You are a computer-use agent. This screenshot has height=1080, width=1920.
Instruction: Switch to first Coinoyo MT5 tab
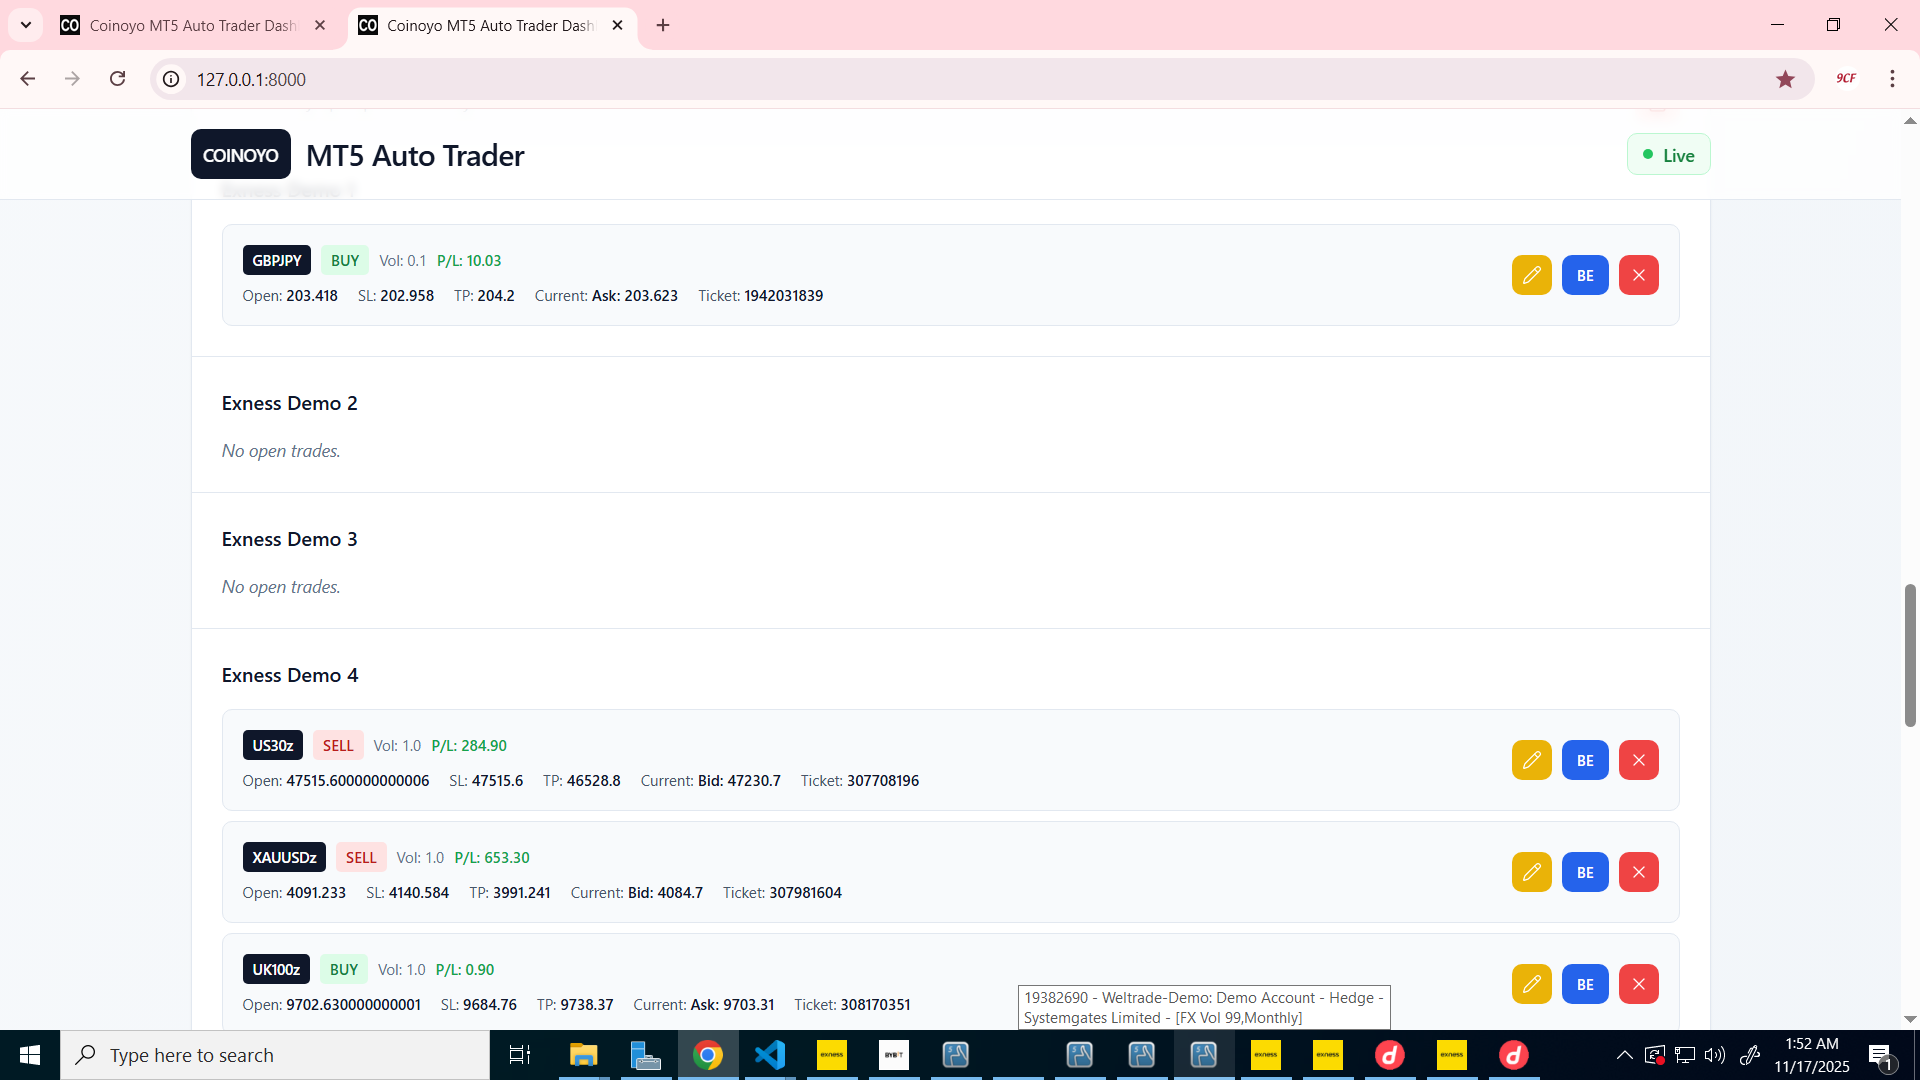pos(192,25)
